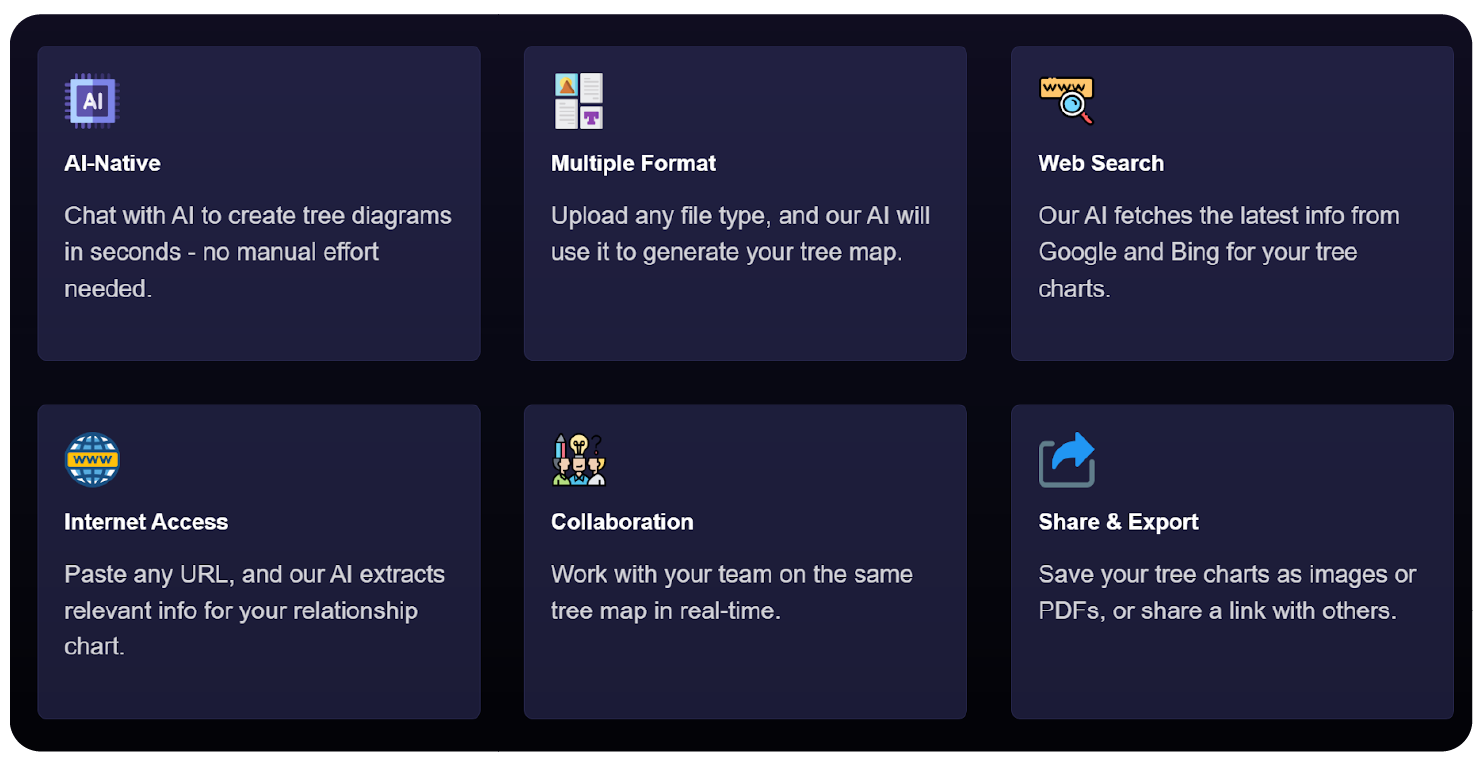Click the Internet Access heading
The image size is (1482, 766).
click(x=146, y=522)
